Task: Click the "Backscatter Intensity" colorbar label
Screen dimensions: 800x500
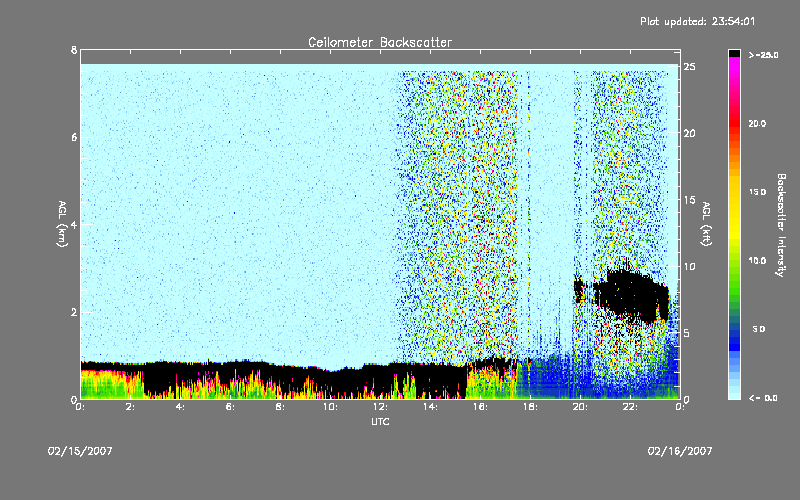Action: [x=781, y=225]
